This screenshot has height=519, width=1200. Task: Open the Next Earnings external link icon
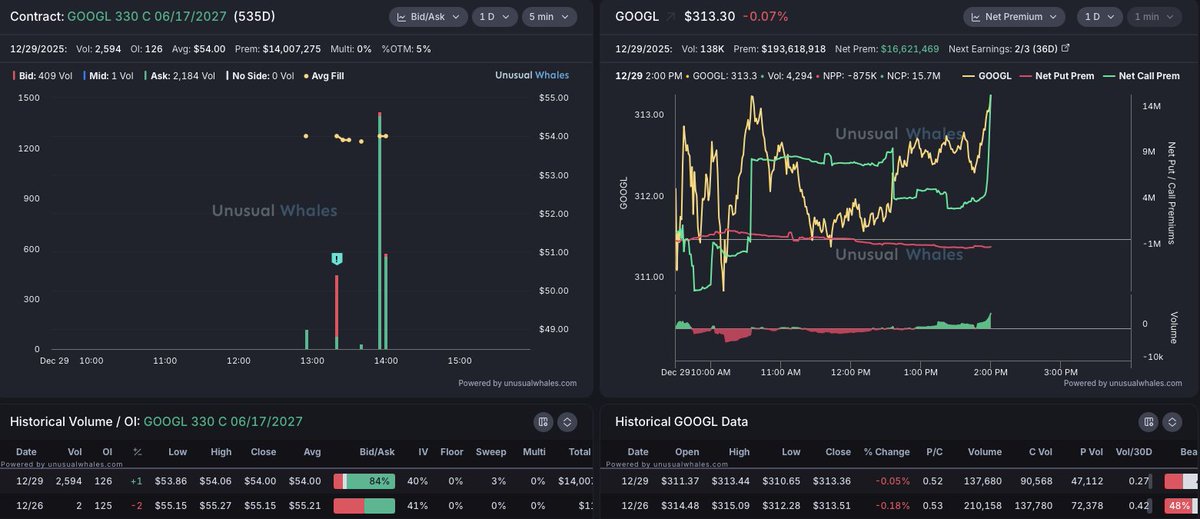(1065, 47)
